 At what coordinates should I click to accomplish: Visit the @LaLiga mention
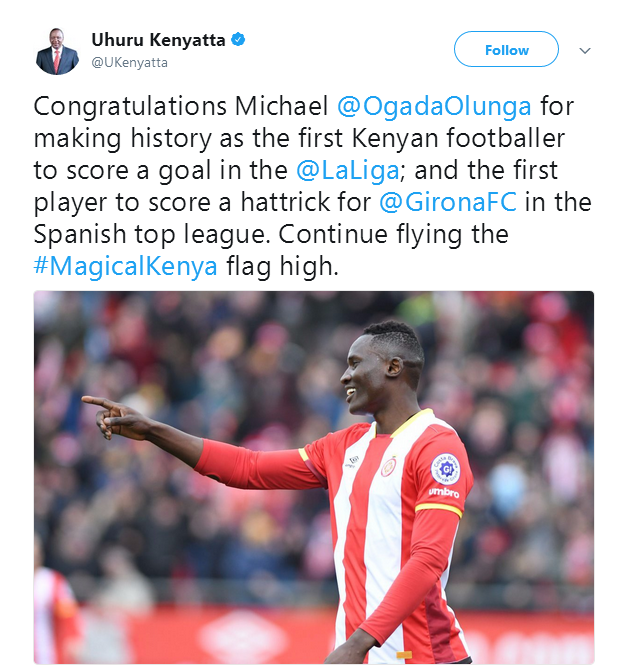click(x=348, y=170)
